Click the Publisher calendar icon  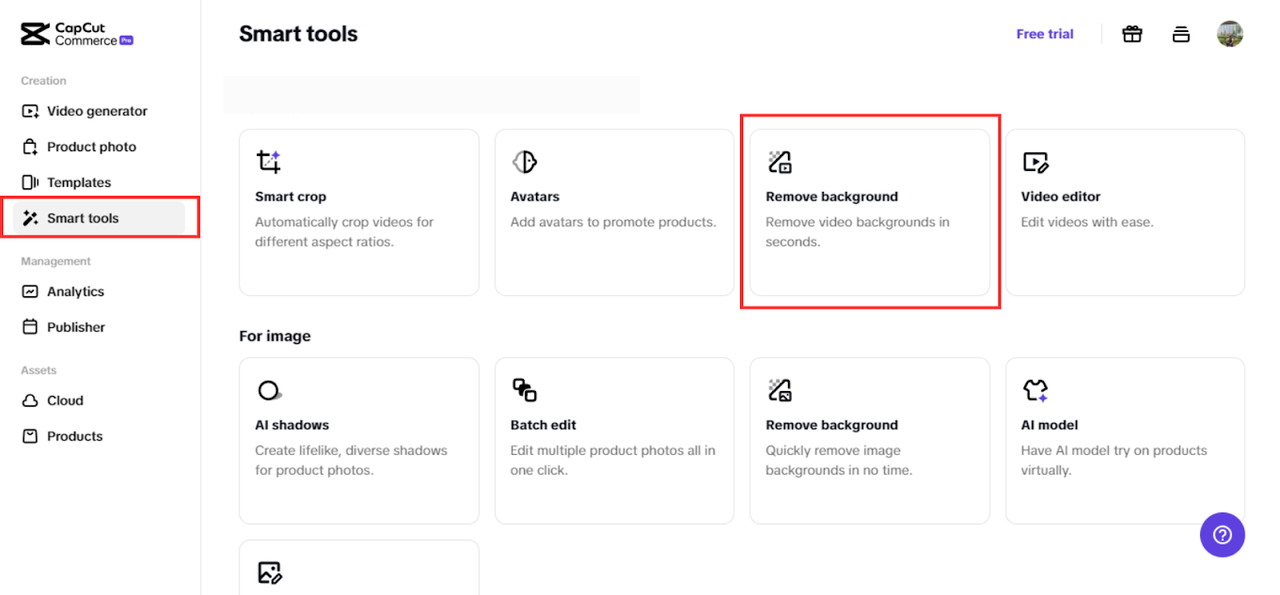click(x=30, y=327)
